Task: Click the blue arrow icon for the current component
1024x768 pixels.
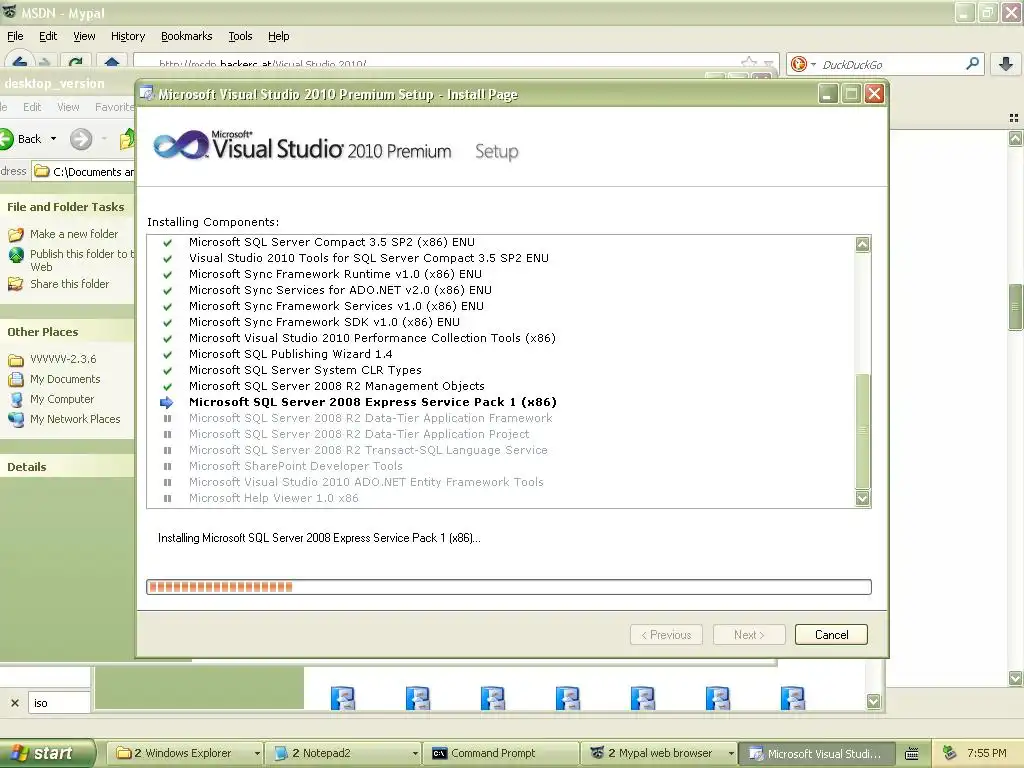Action: click(167, 402)
